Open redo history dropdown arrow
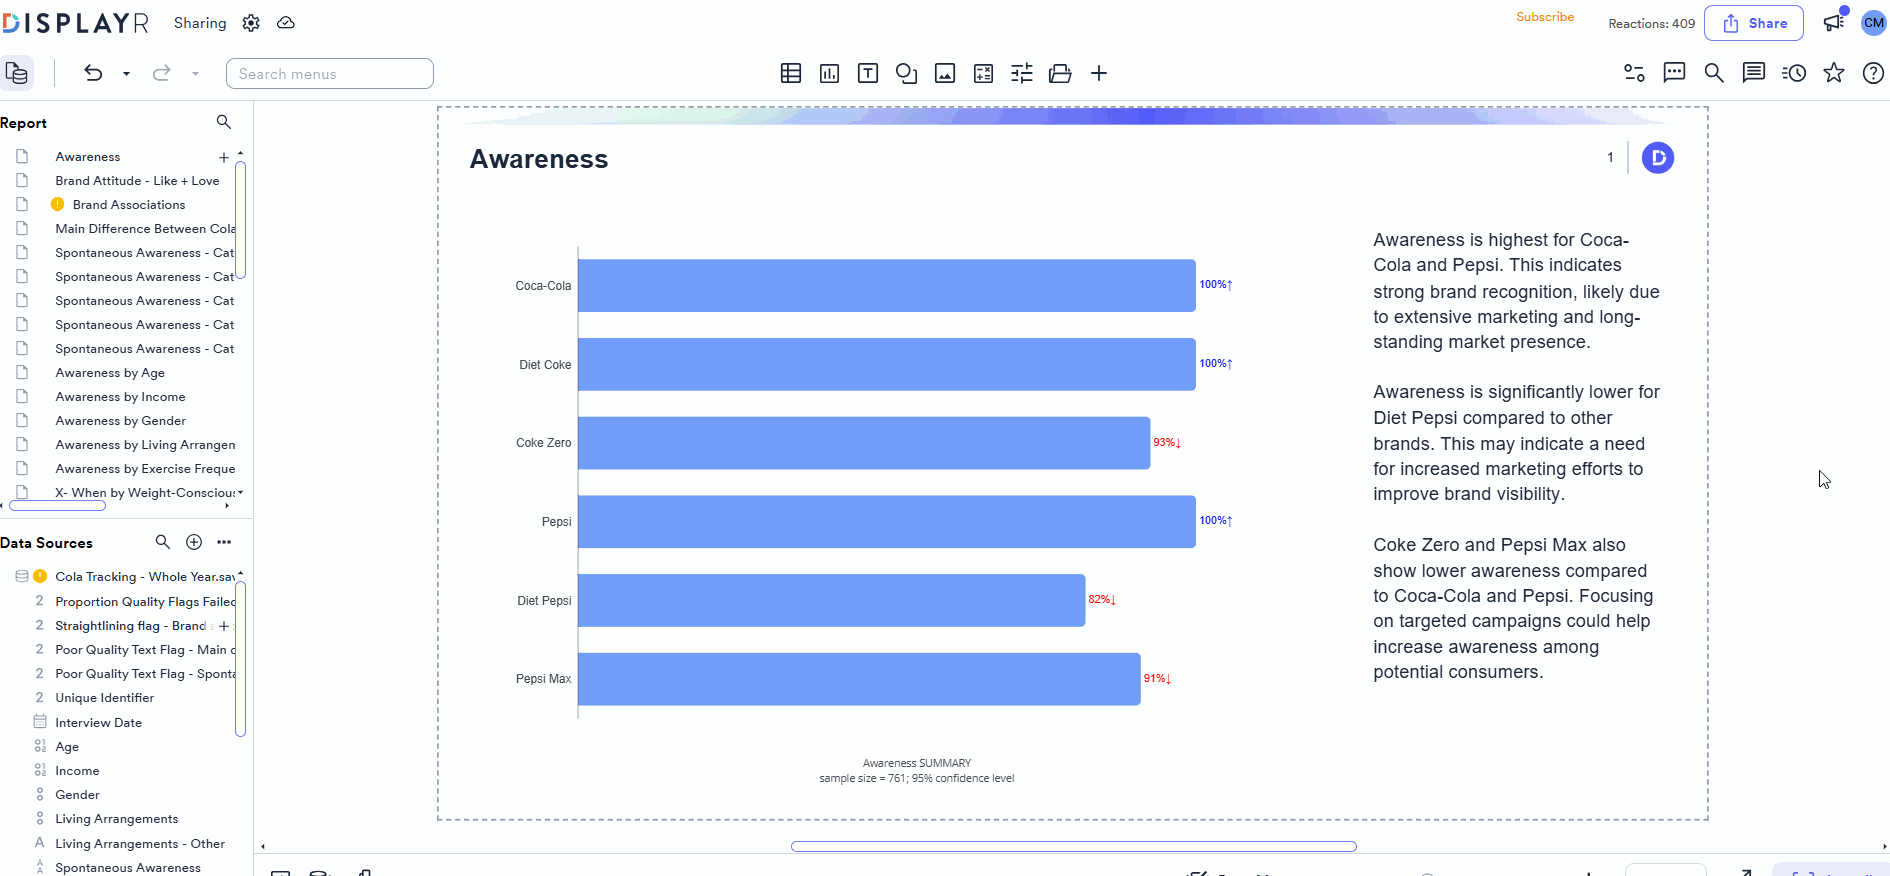The image size is (1890, 876). (x=195, y=74)
